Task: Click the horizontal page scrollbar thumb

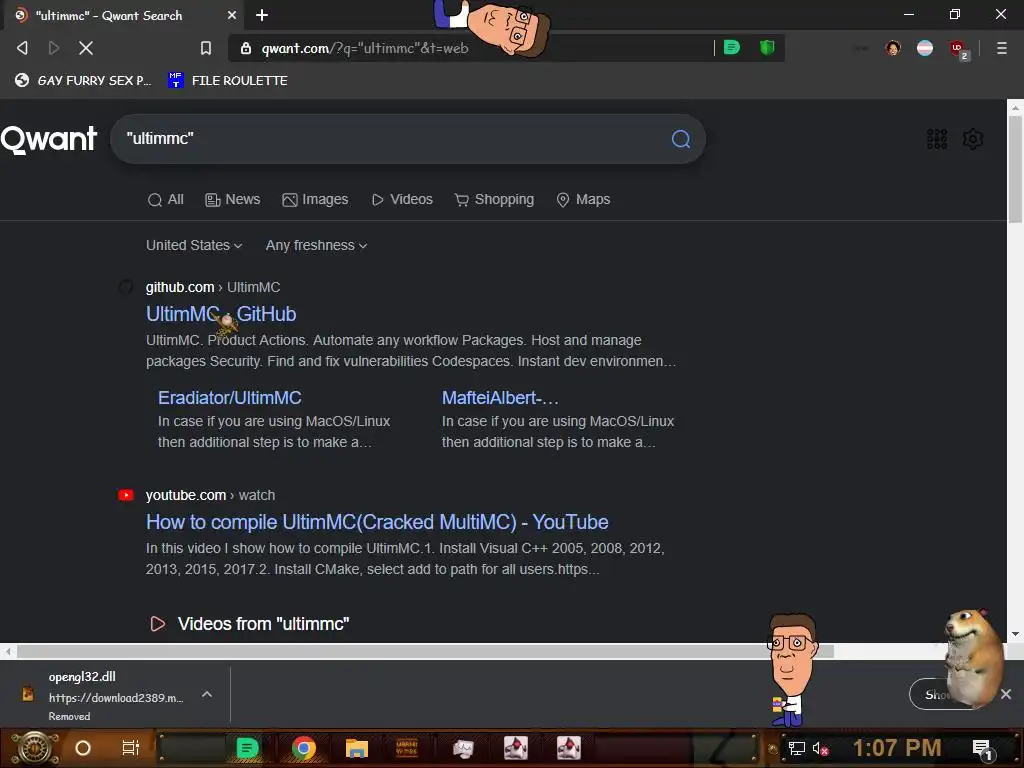Action: [424, 651]
